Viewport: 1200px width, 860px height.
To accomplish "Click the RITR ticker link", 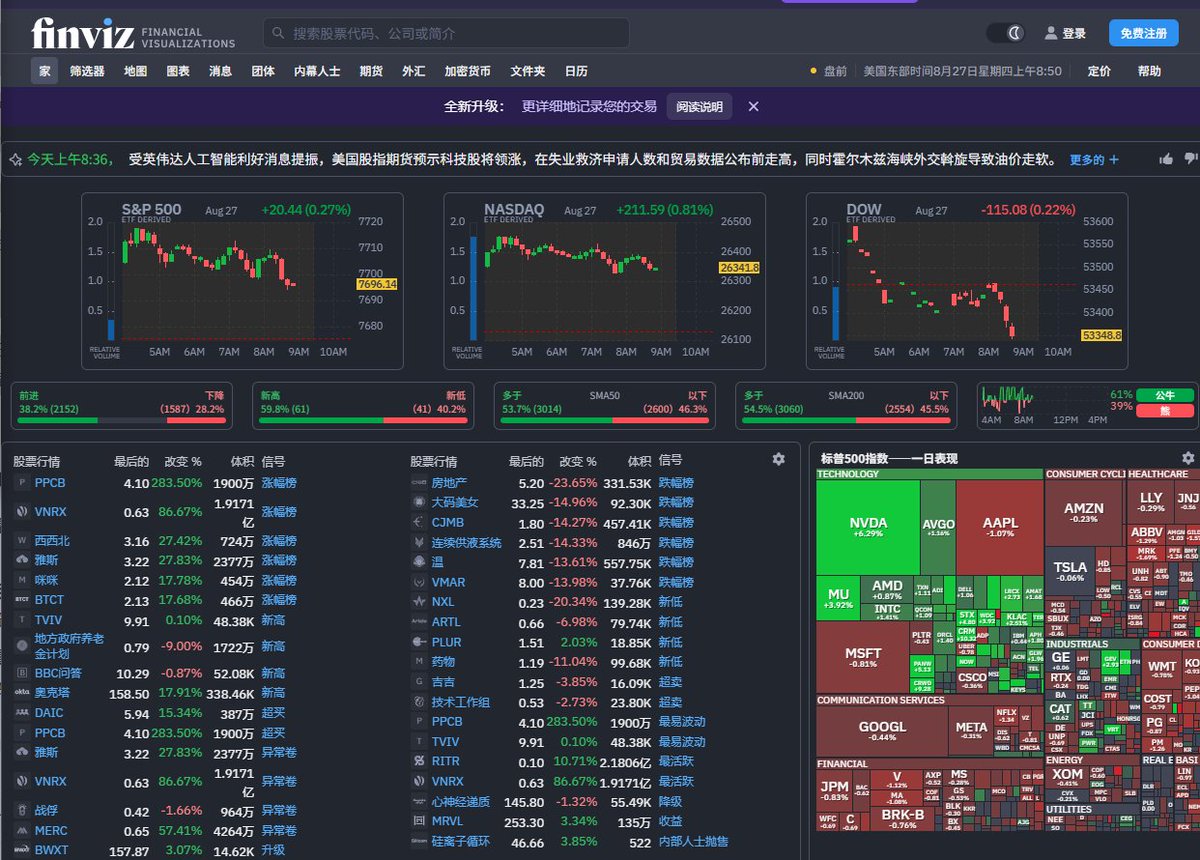I will pyautogui.click(x=446, y=761).
